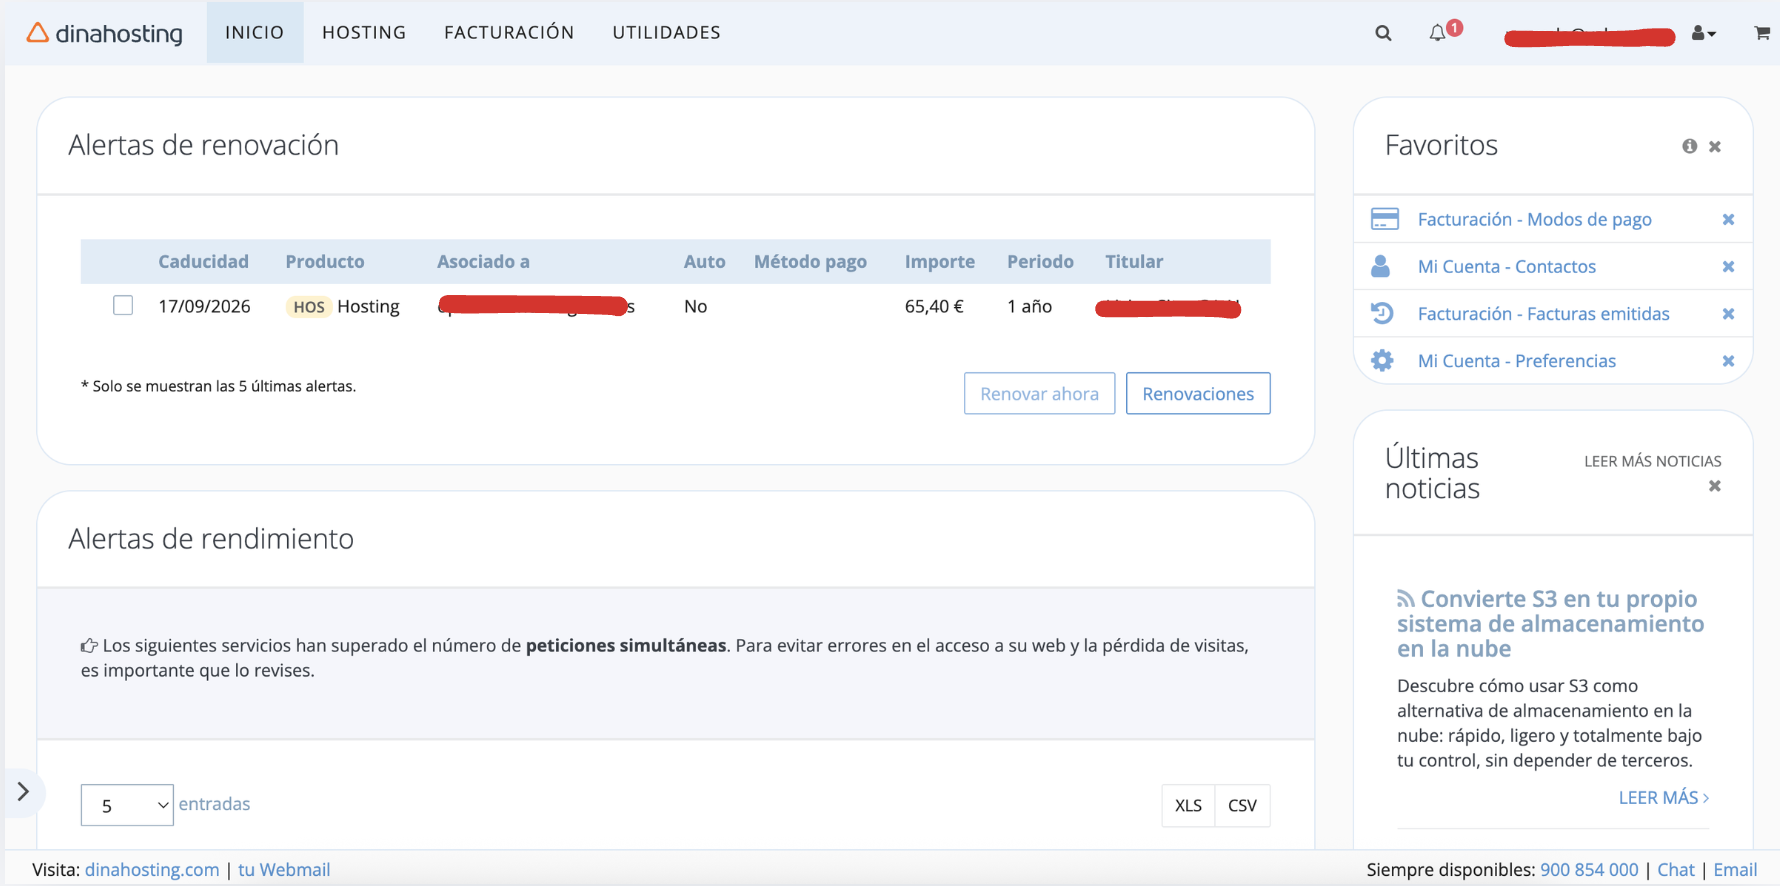Click the dinahosting logo
This screenshot has height=886, width=1780.
point(105,33)
